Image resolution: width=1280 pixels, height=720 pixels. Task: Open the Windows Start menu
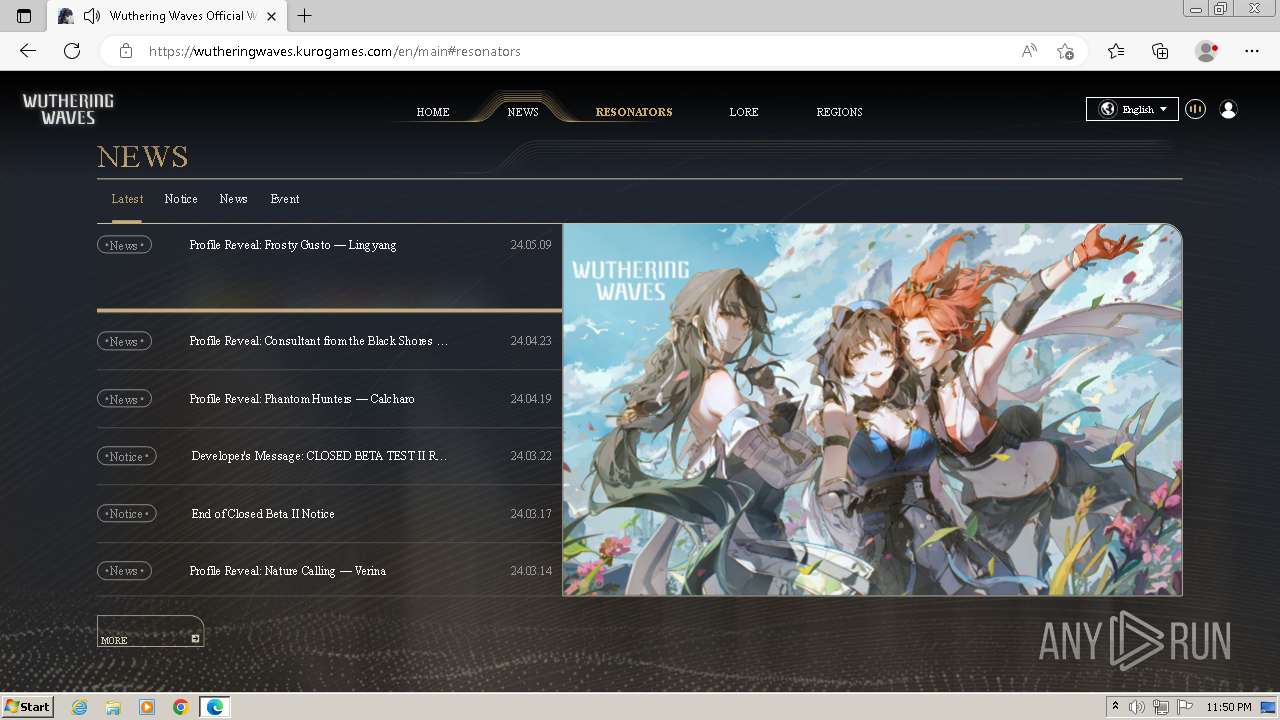click(28, 707)
